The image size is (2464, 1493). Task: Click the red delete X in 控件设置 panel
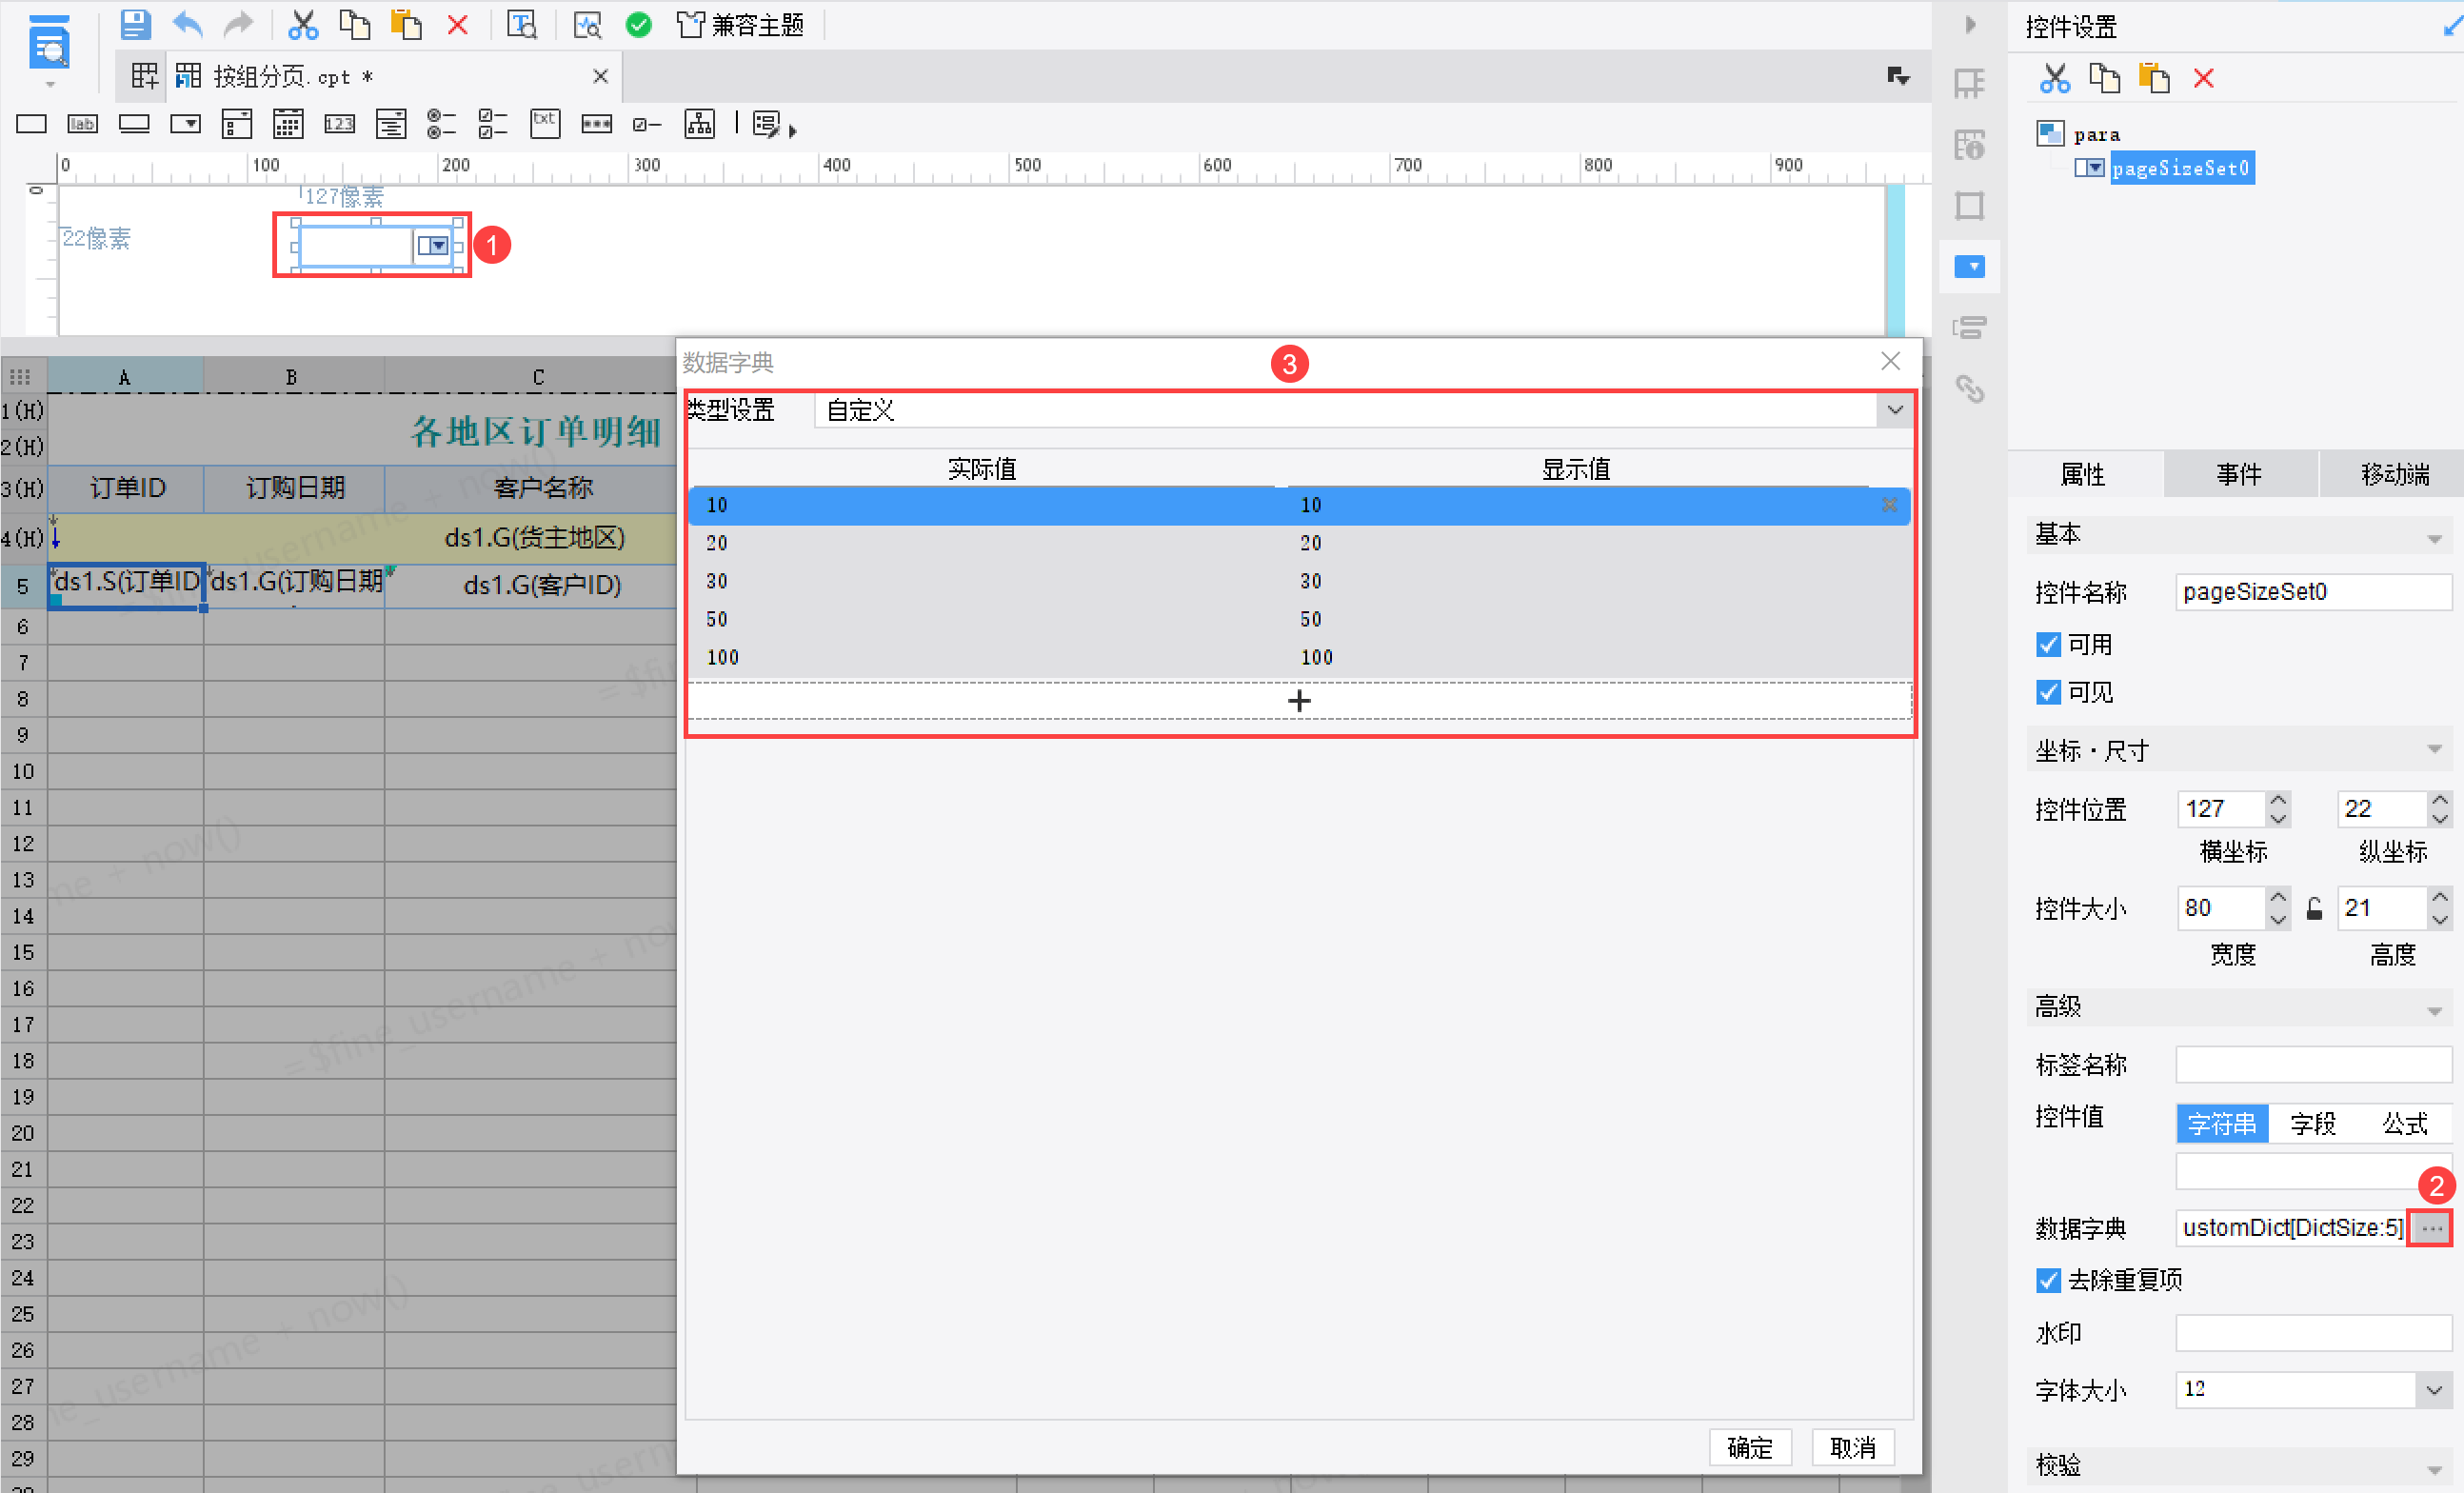2203,78
